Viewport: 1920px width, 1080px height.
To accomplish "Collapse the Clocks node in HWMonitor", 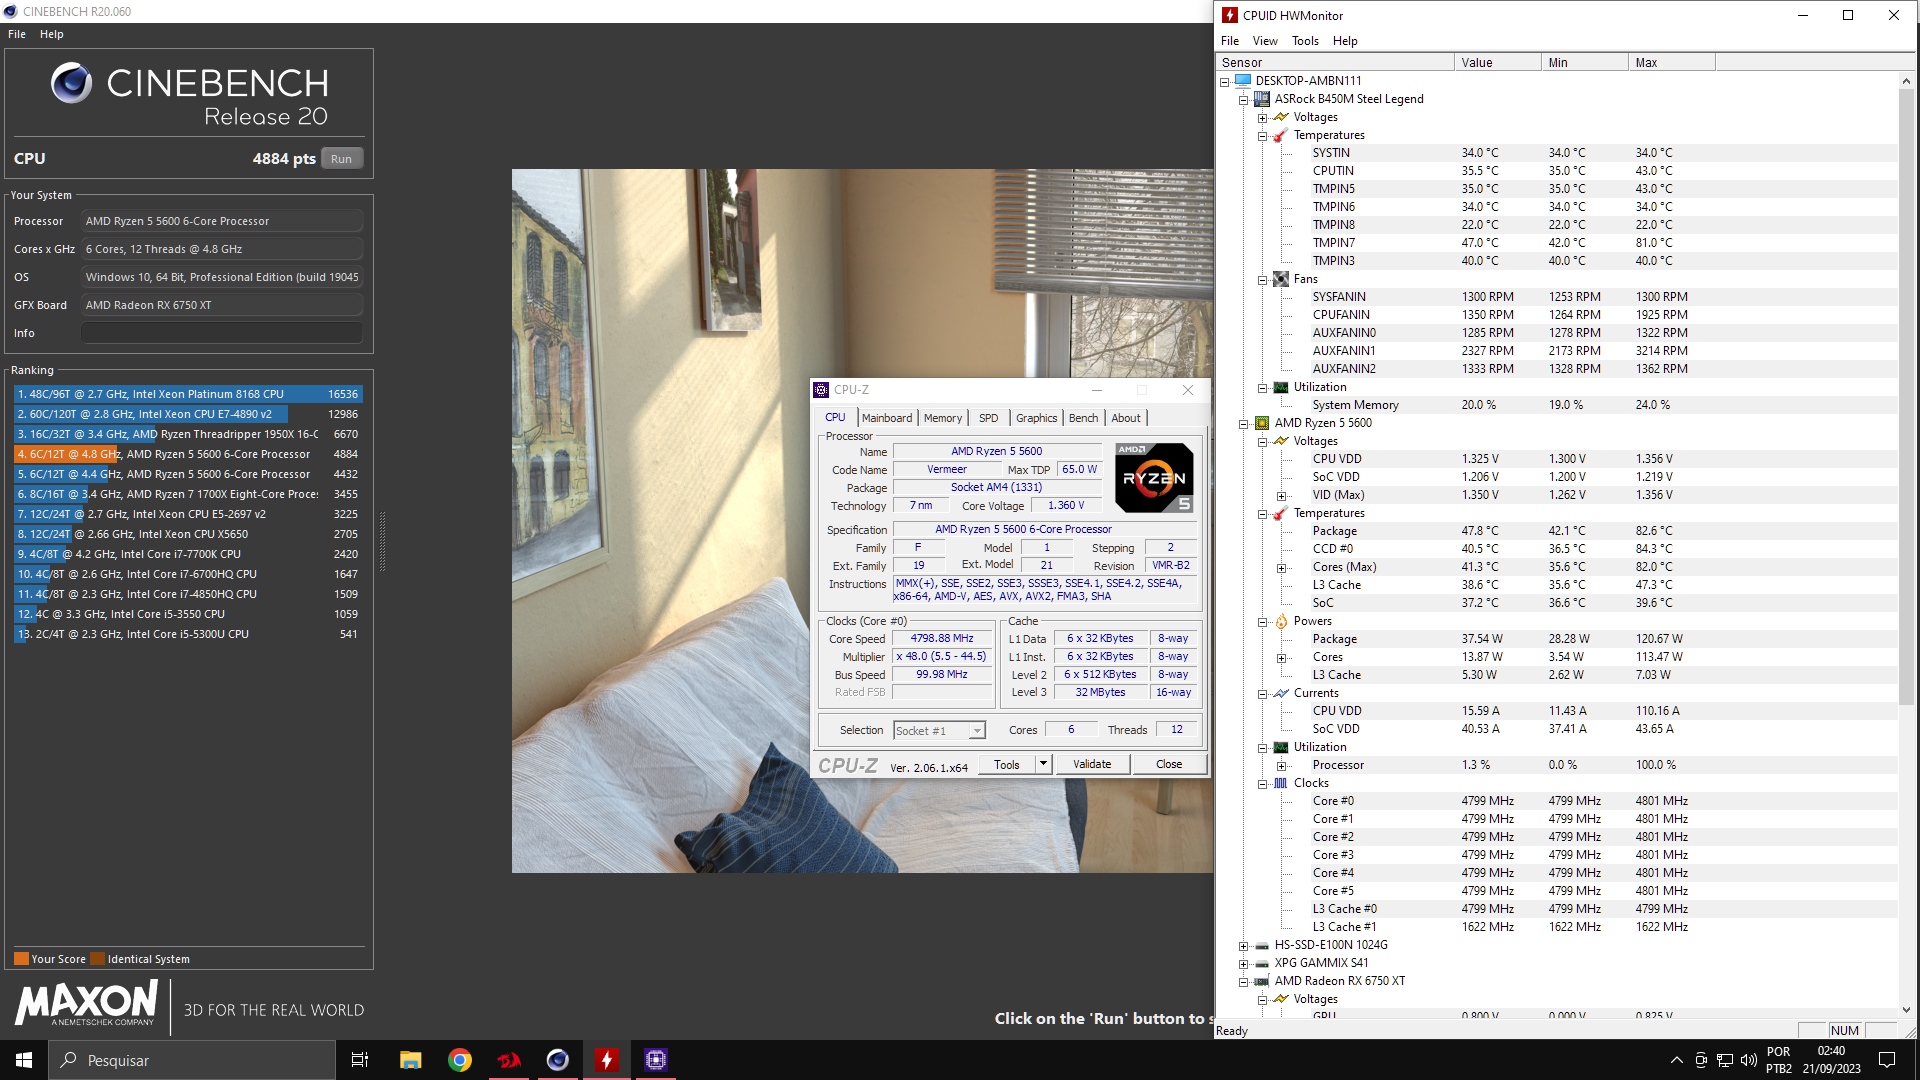I will pyautogui.click(x=1262, y=784).
